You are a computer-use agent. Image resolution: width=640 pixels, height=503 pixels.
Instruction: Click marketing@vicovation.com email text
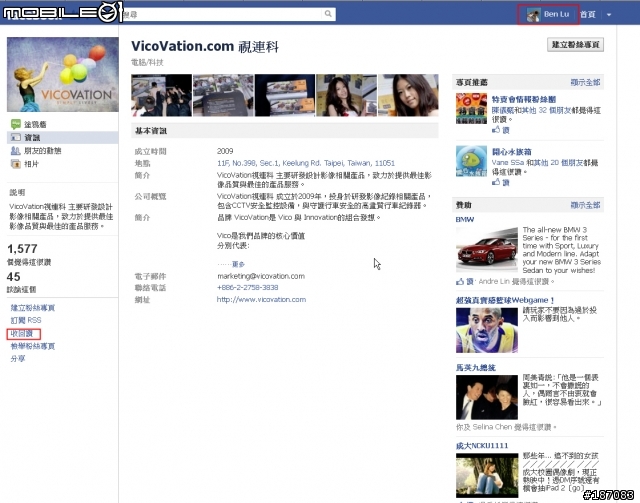coord(261,276)
